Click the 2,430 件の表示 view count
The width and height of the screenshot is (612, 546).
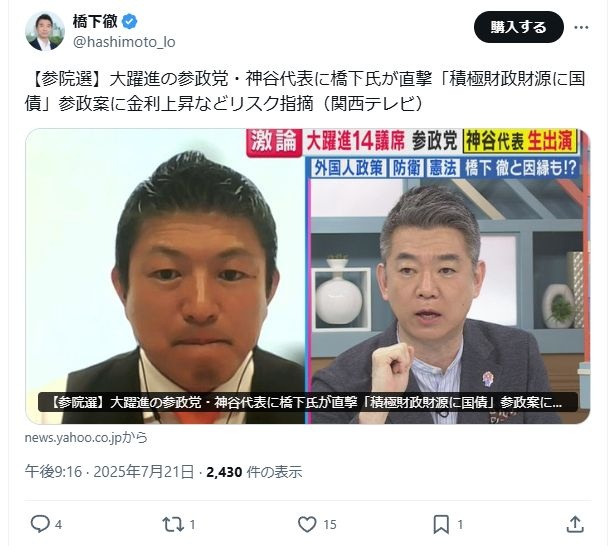(254, 471)
